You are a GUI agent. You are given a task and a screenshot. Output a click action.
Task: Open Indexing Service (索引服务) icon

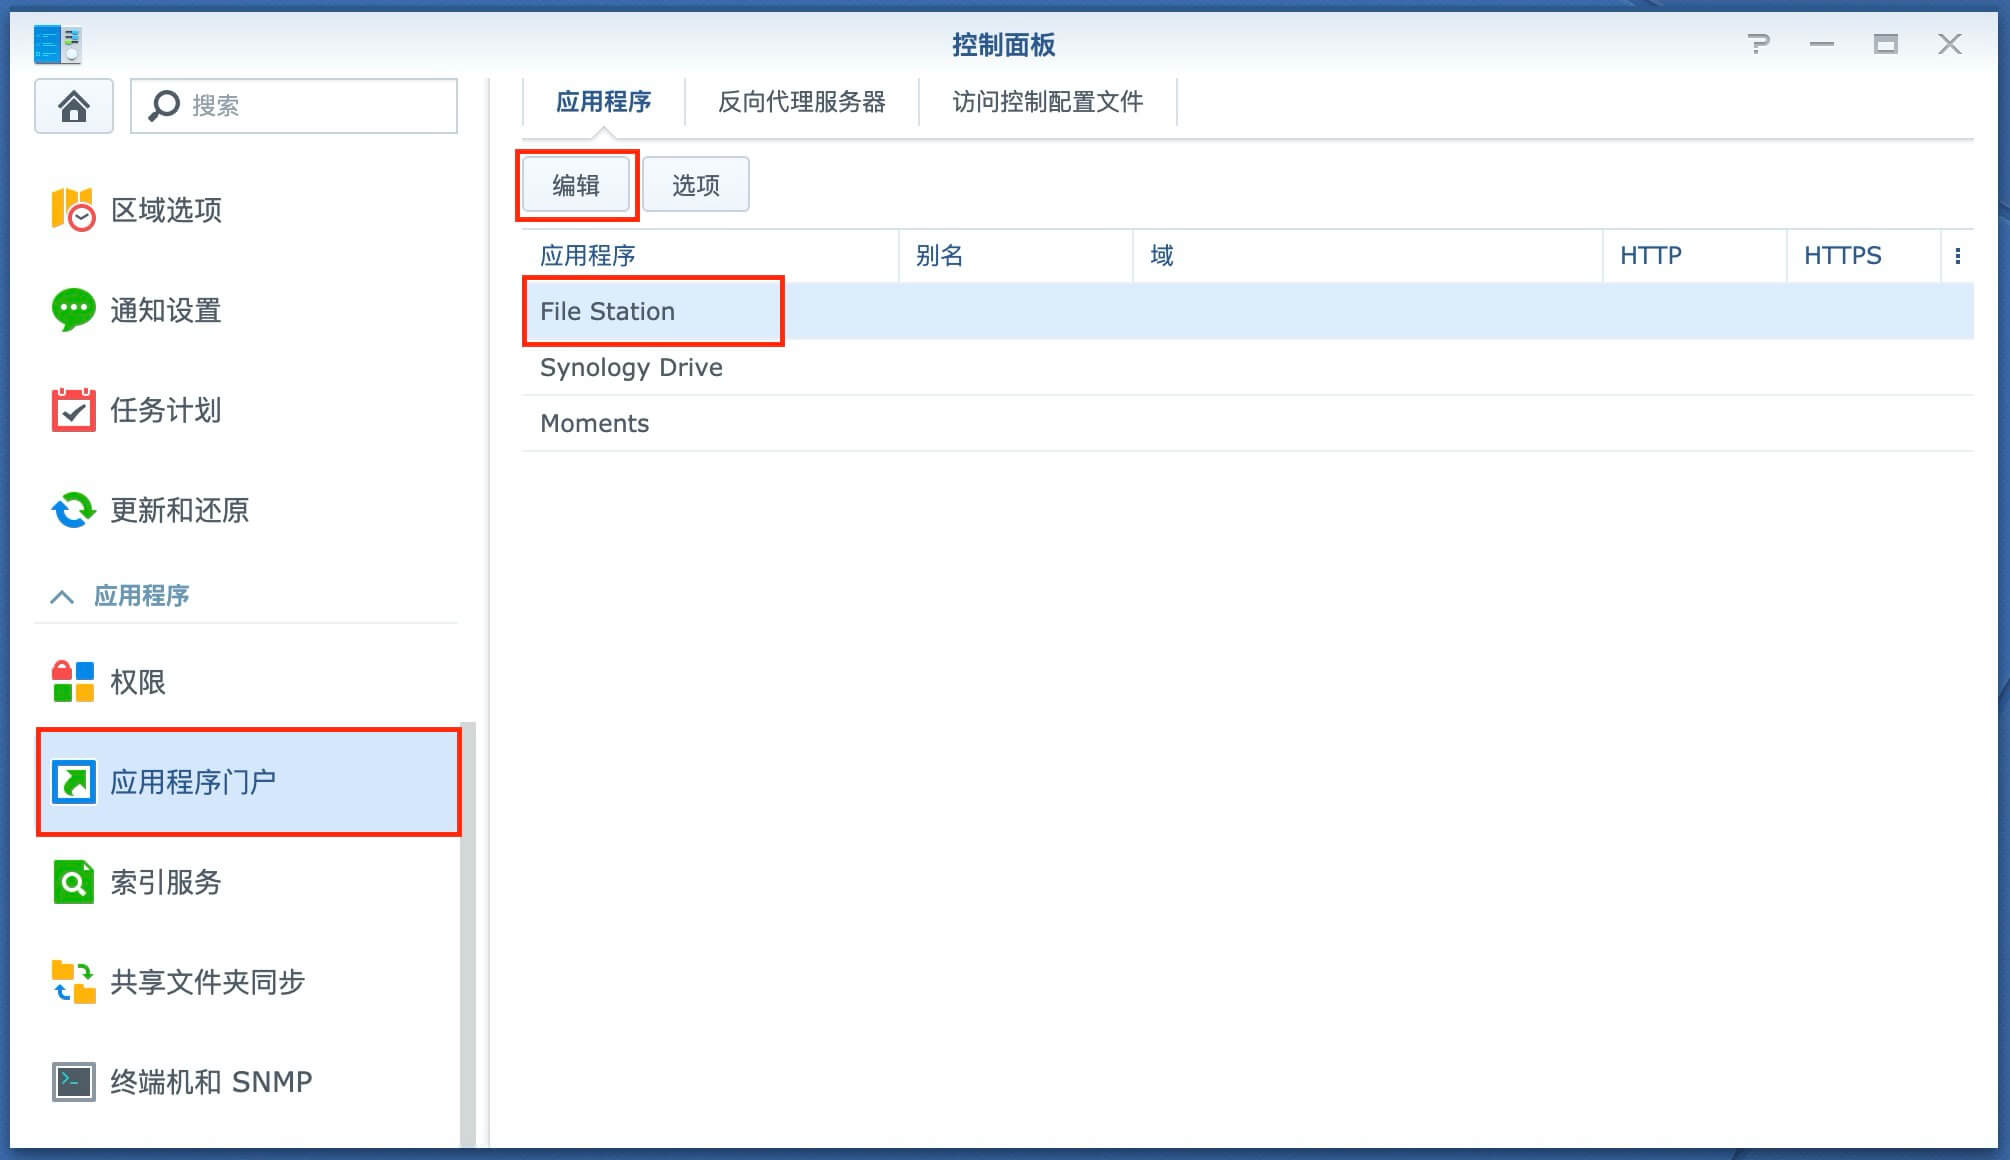tap(73, 882)
